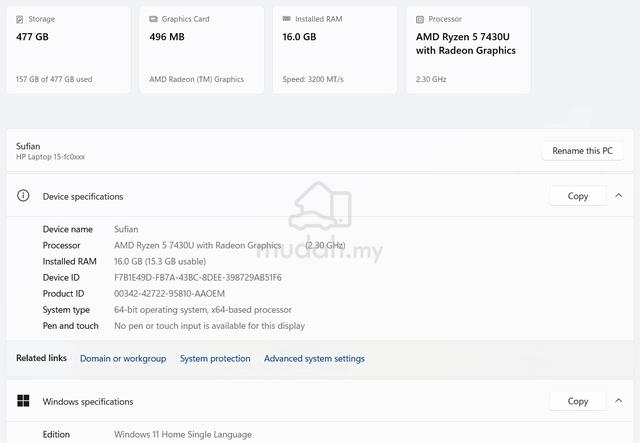Screen dimensions: 640x443
Task: Click the Windows logo icon beside Windows specifications
Action: 23,401
